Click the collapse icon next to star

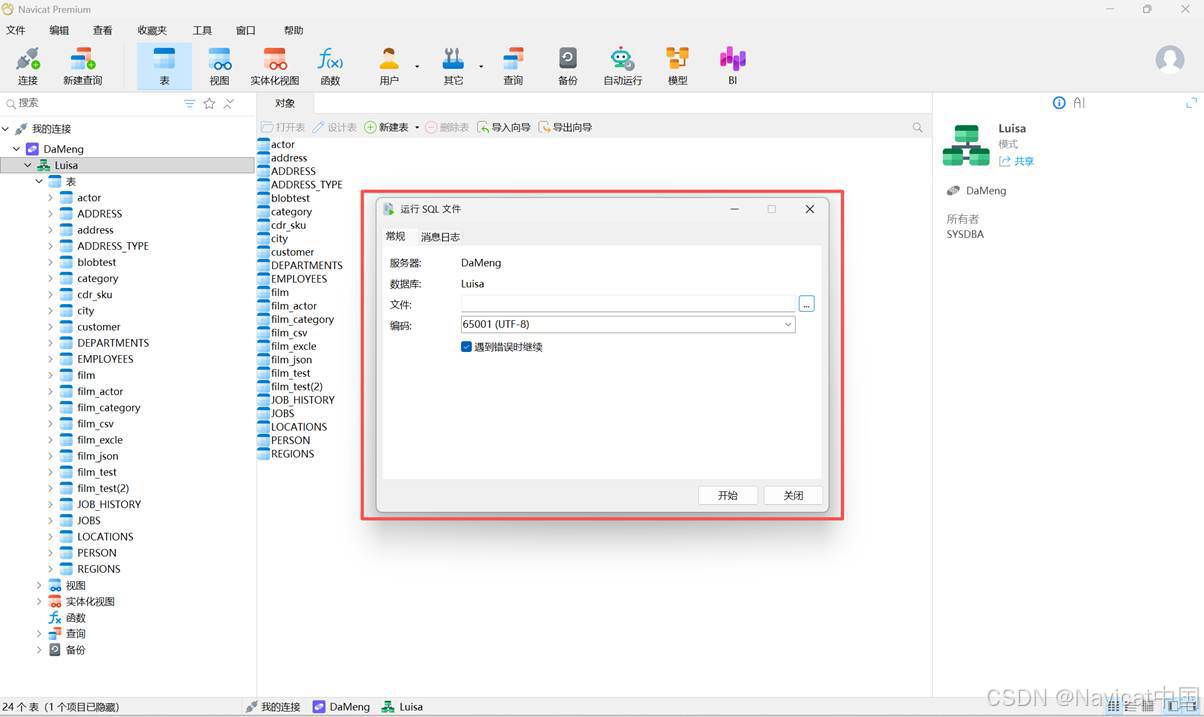pyautogui.click(x=229, y=103)
